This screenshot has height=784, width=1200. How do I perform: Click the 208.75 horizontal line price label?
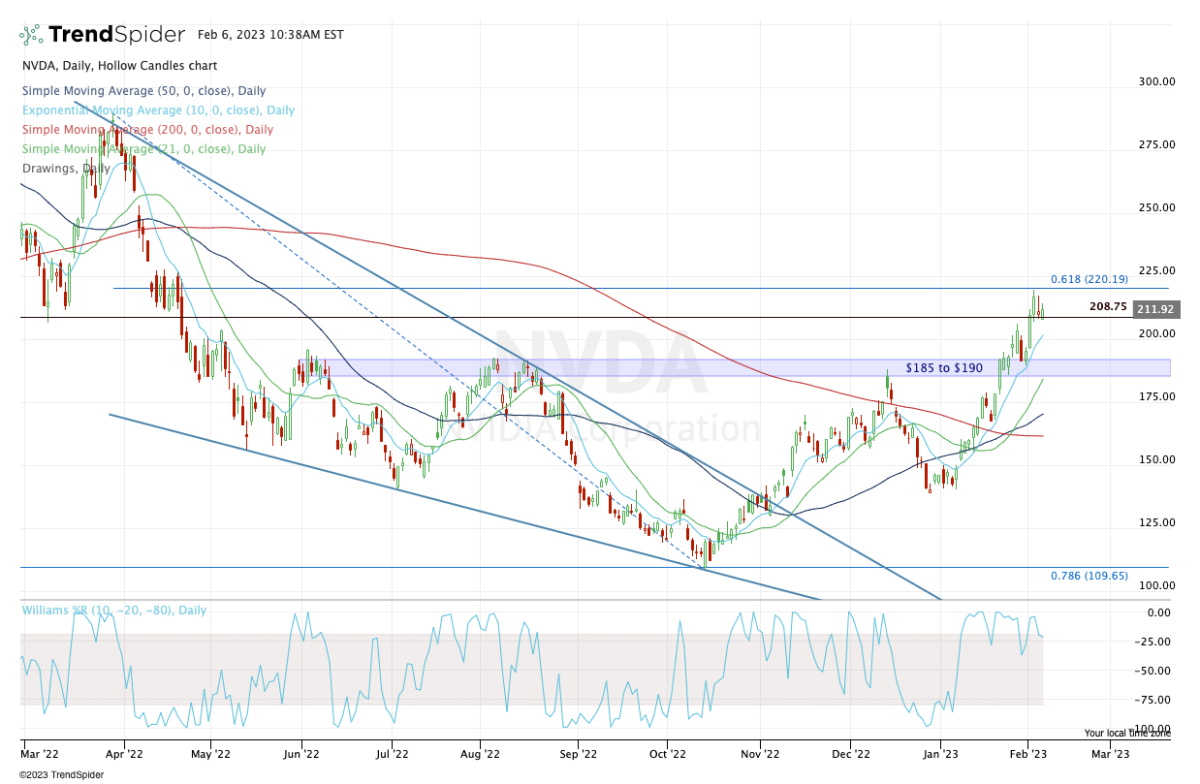[x=1108, y=308]
